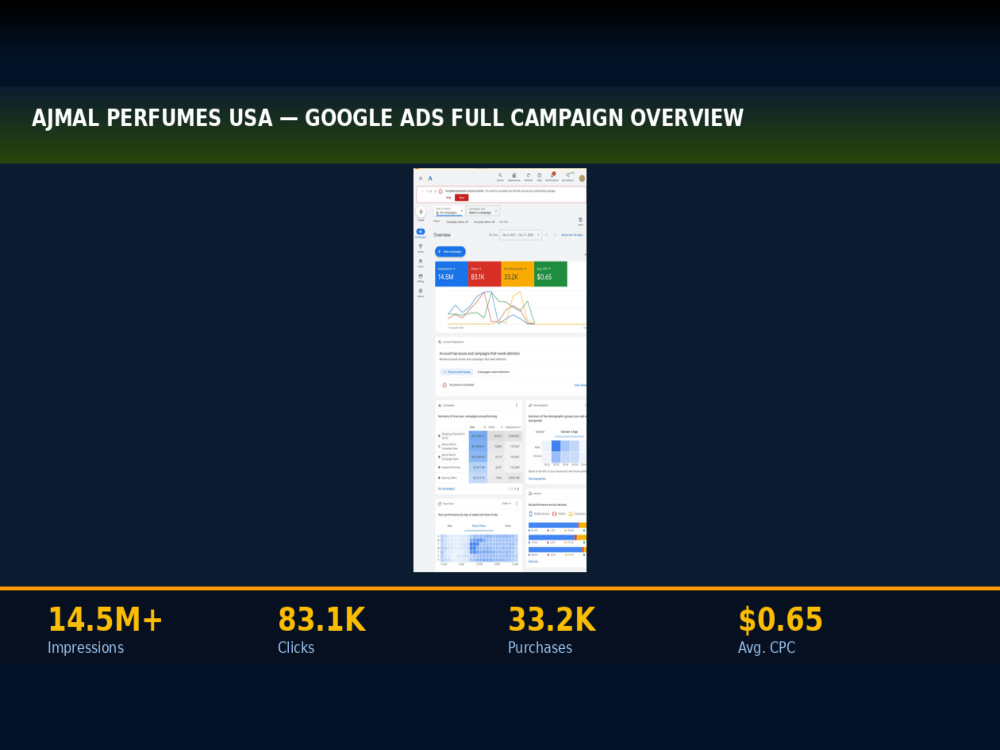Open All campaigns link in Campaigns card
Screen dimensions: 1000x750
tap(446, 489)
